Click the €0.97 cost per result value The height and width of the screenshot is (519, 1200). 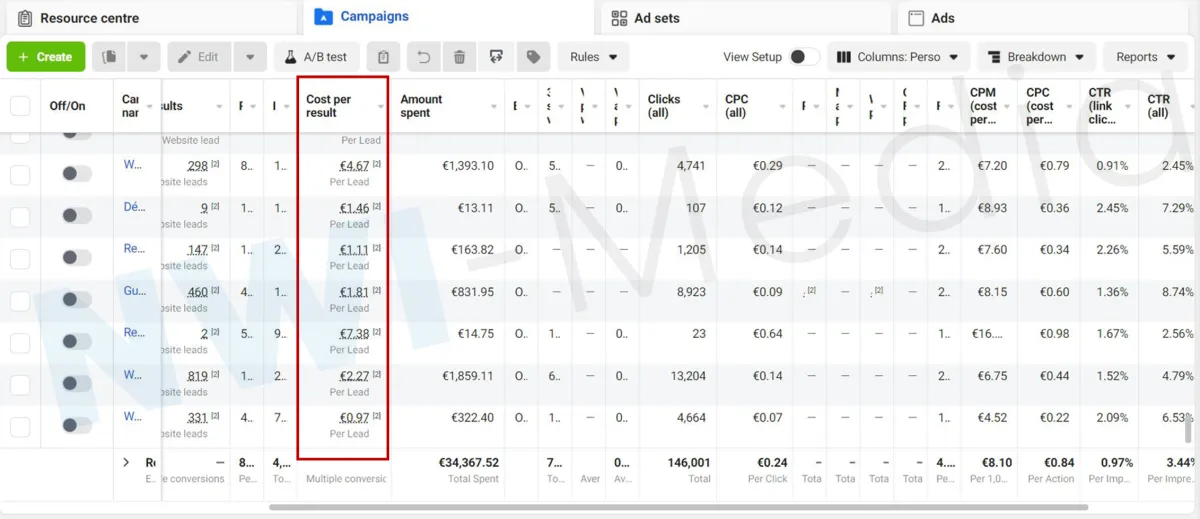355,418
